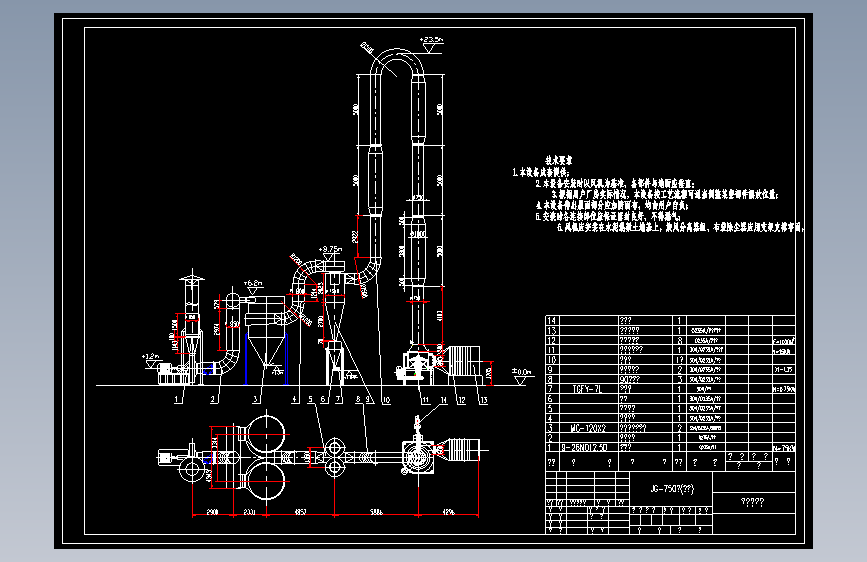The height and width of the screenshot is (562, 867).
Task: Select model text TGFY-7L in parts table
Action: [587, 389]
